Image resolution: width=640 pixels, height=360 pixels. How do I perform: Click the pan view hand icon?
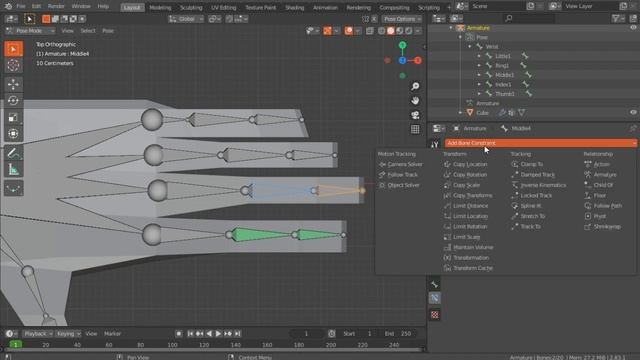415,100
